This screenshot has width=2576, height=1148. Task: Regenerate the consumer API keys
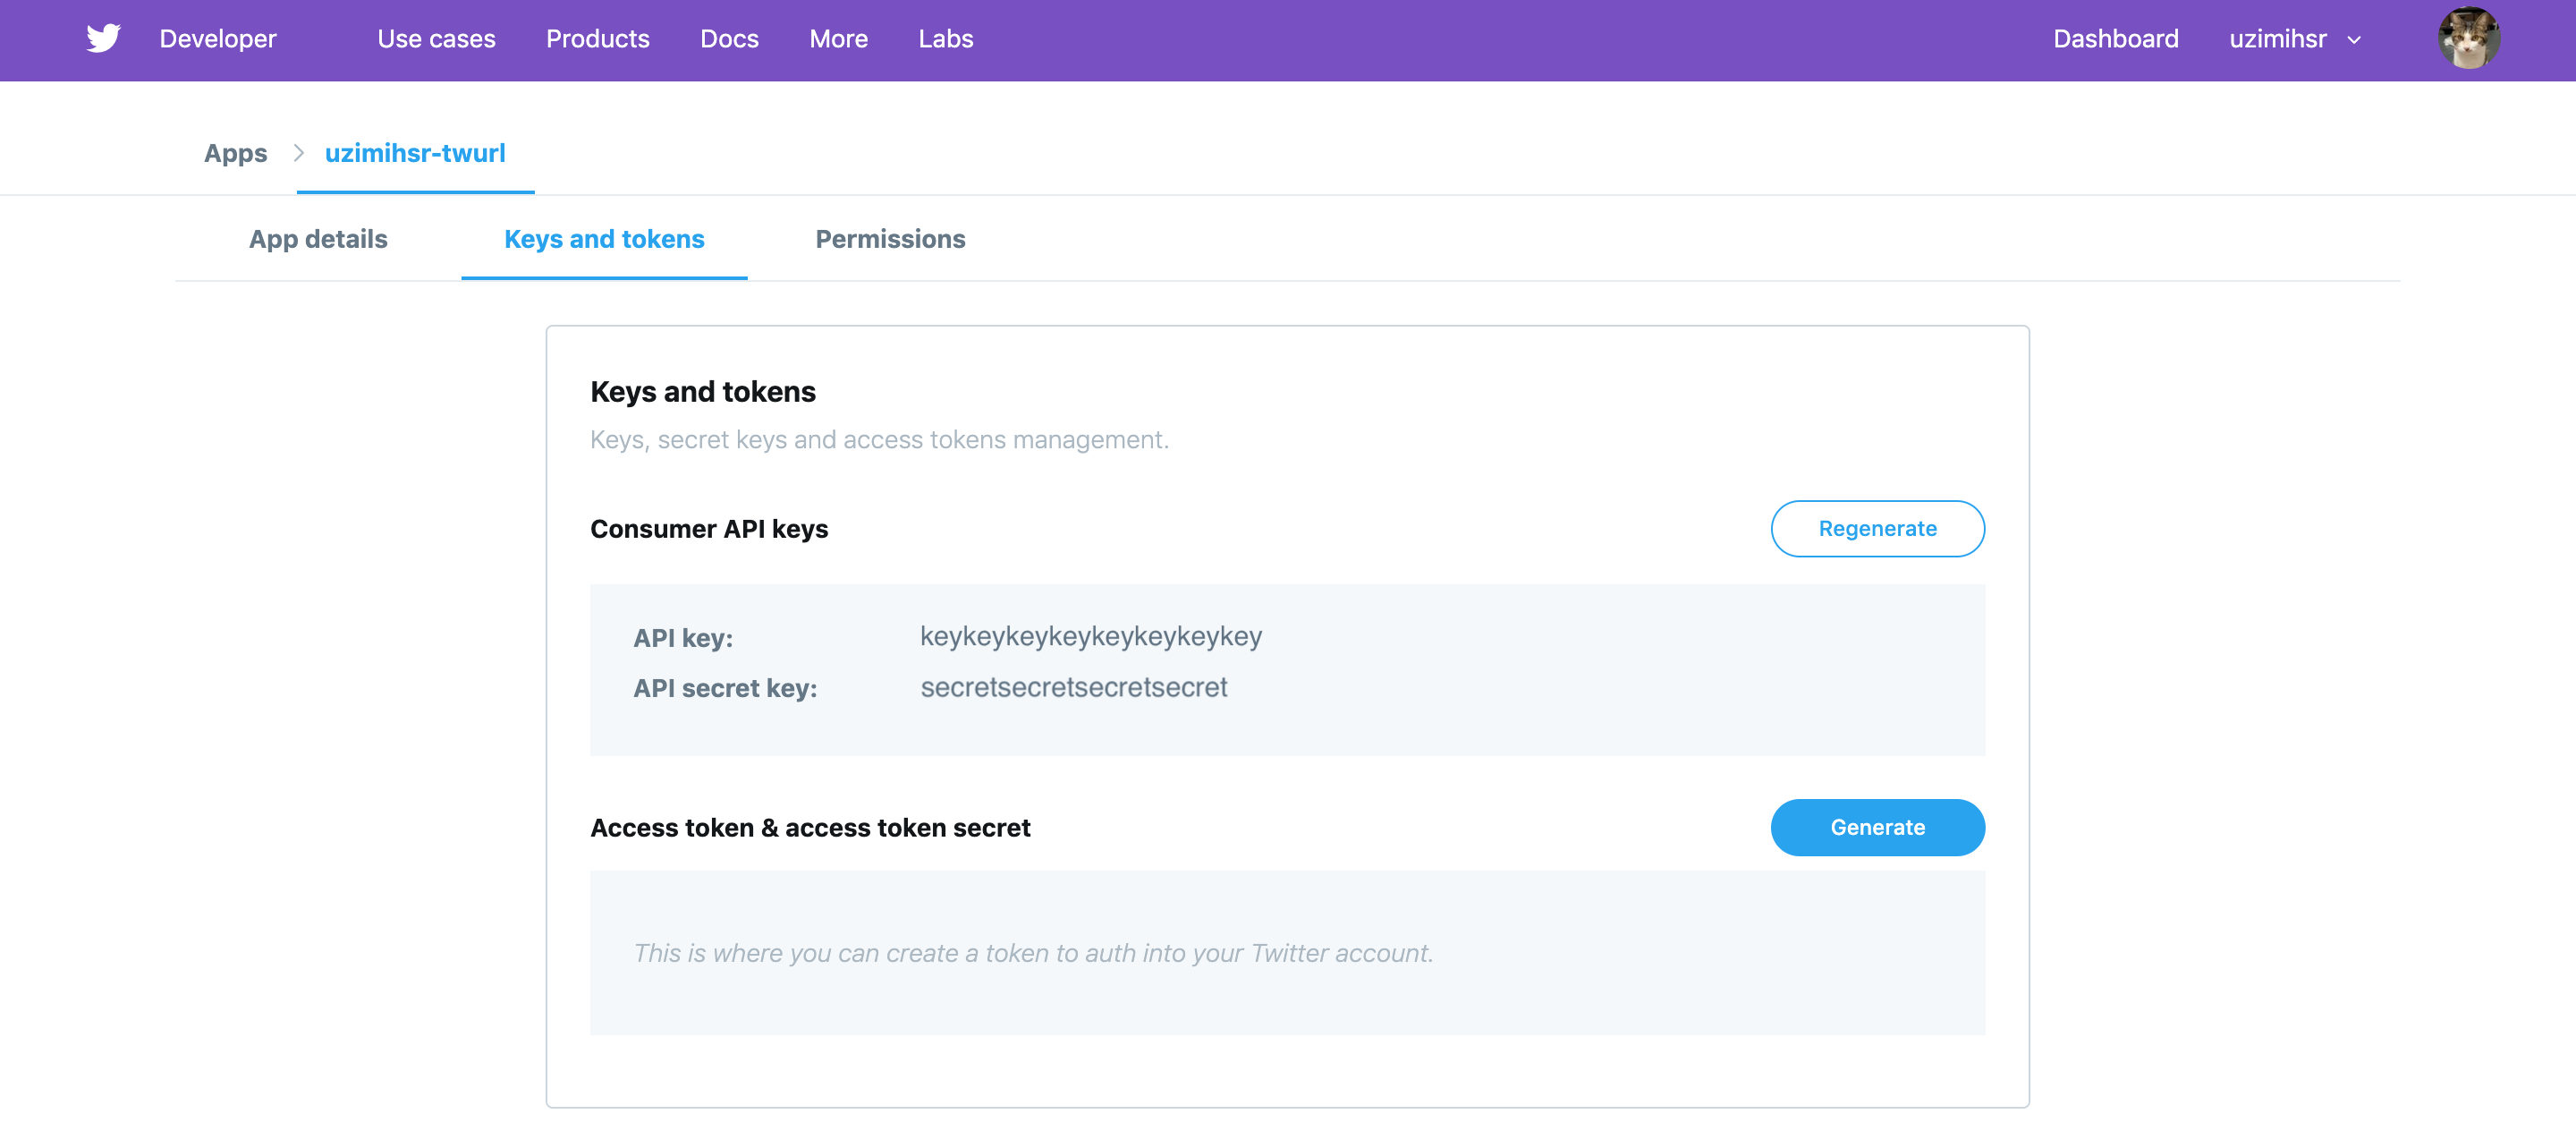(1877, 528)
